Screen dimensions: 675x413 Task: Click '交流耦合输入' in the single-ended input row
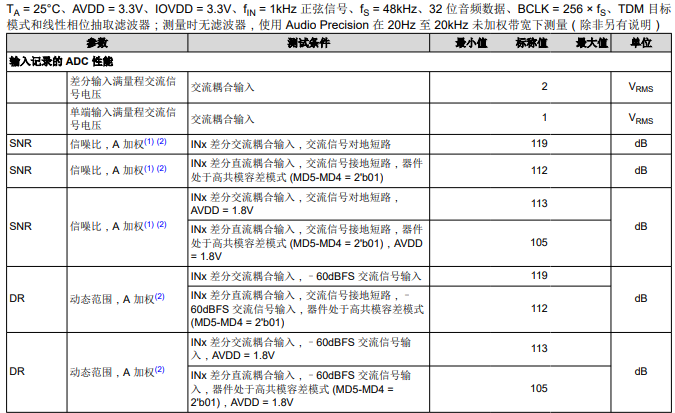point(223,119)
